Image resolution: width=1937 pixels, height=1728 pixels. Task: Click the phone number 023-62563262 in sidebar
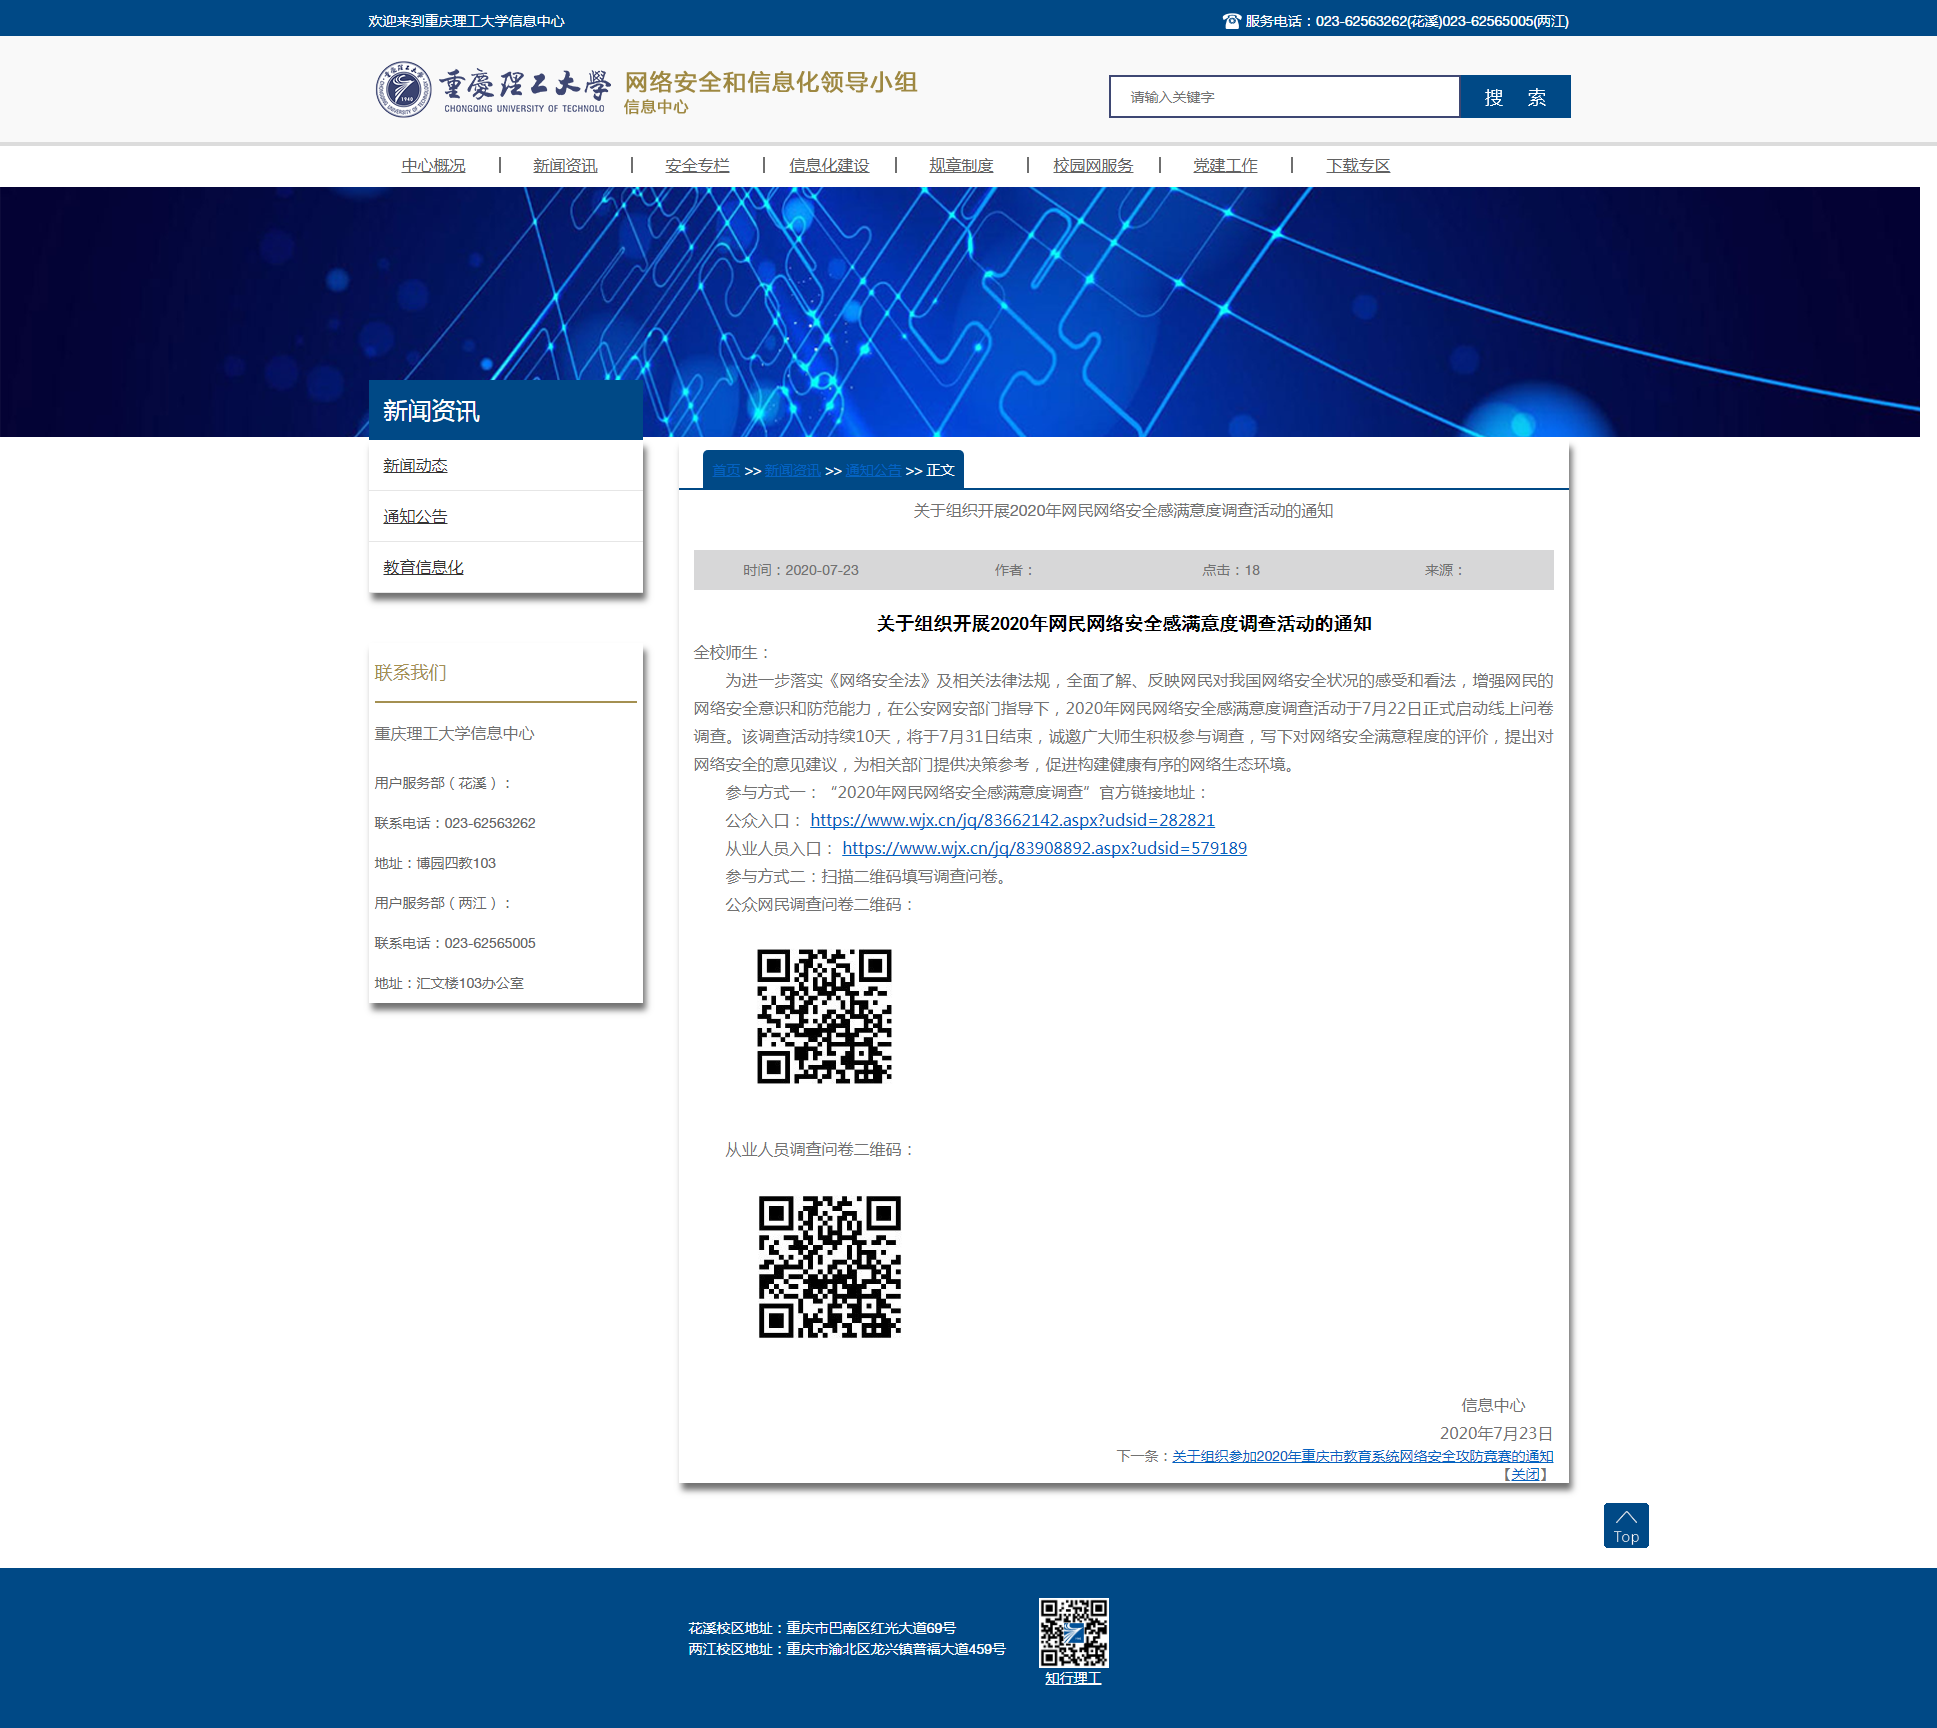tap(490, 823)
